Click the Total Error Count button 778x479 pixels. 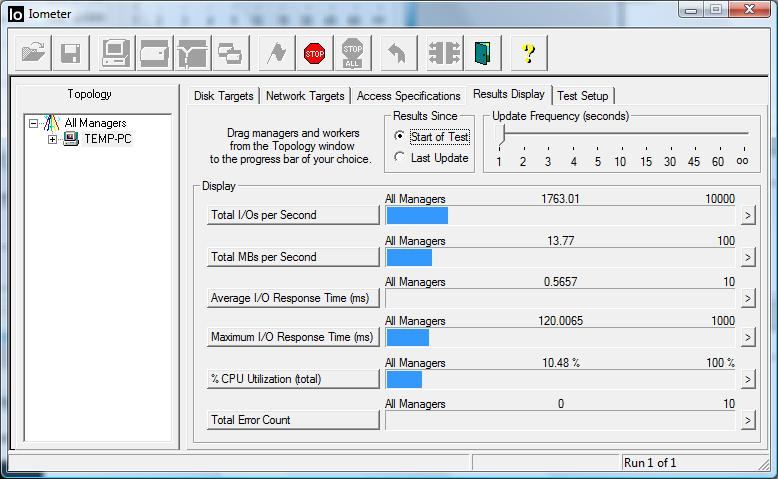click(x=293, y=420)
